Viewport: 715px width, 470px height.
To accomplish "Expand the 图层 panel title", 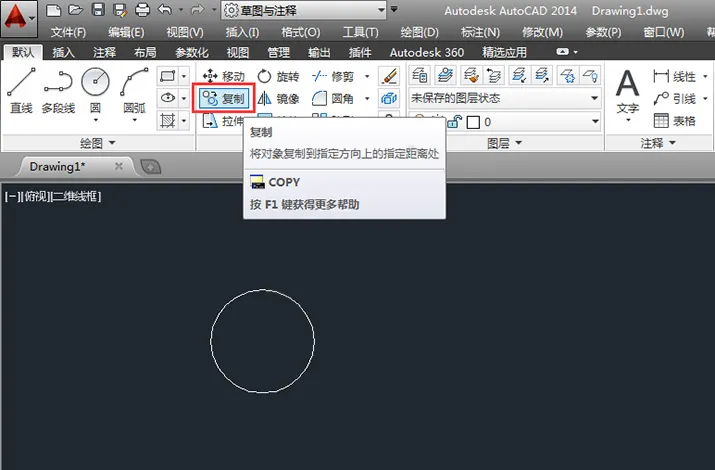I will (x=504, y=144).
